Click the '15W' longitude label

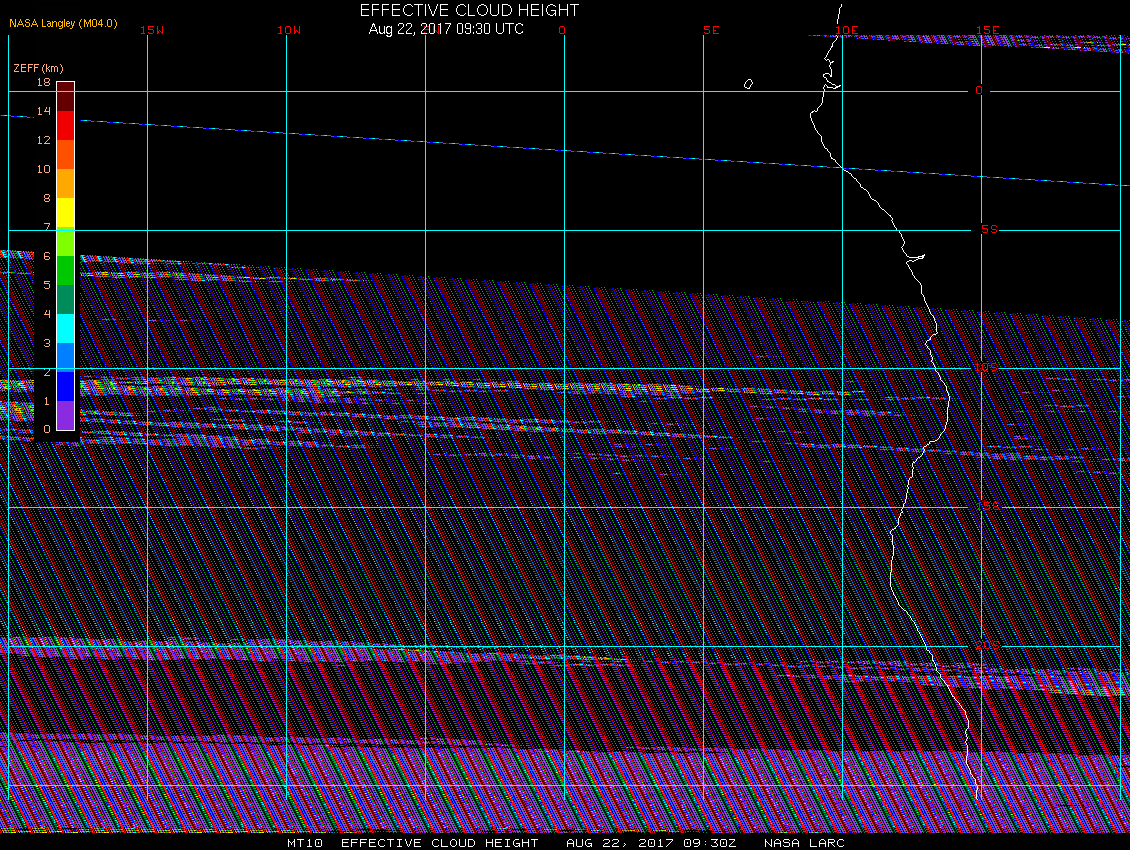[x=152, y=30]
